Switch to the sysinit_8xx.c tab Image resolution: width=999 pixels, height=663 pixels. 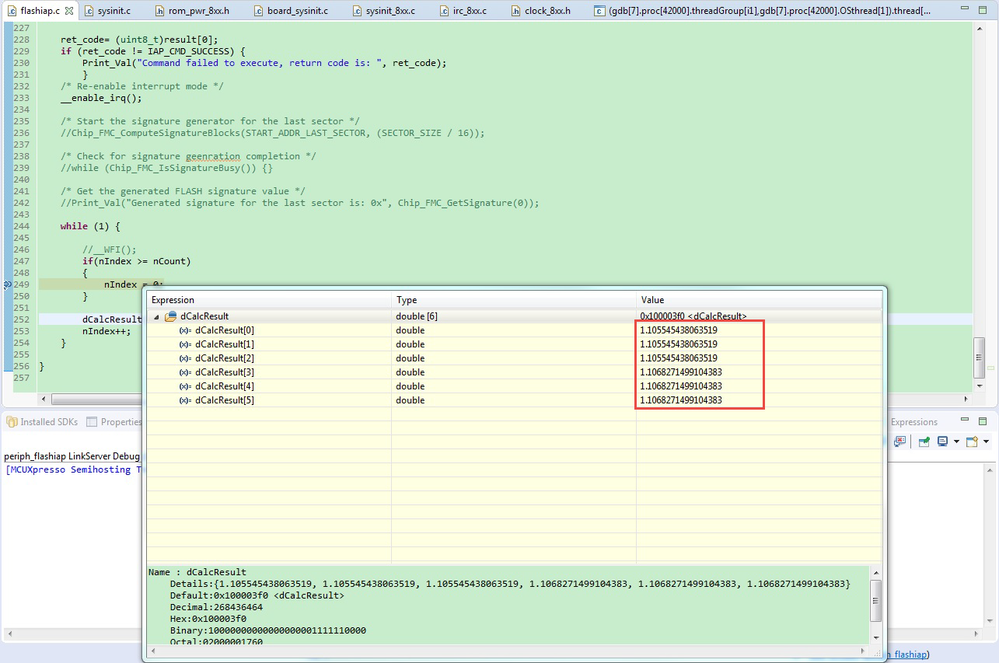[384, 11]
